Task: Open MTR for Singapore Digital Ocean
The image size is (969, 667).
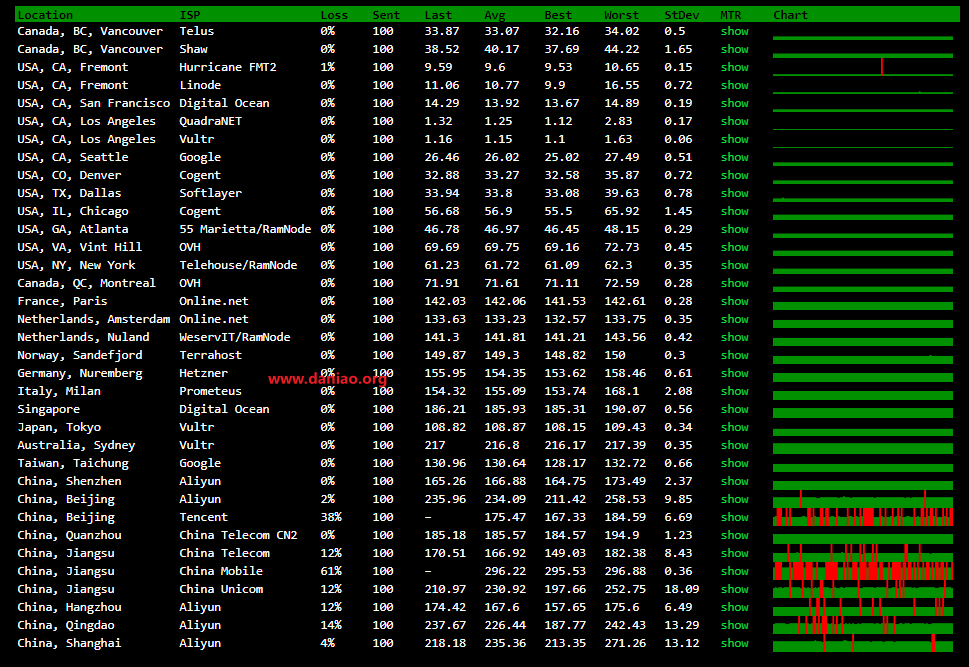Action: (734, 409)
